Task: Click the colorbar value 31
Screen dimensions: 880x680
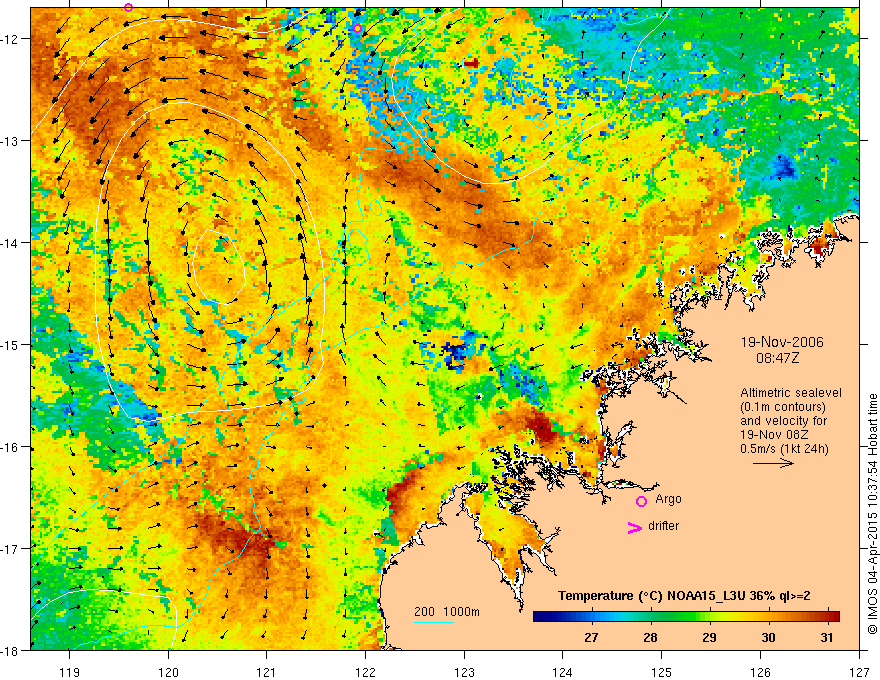Action: [826, 637]
